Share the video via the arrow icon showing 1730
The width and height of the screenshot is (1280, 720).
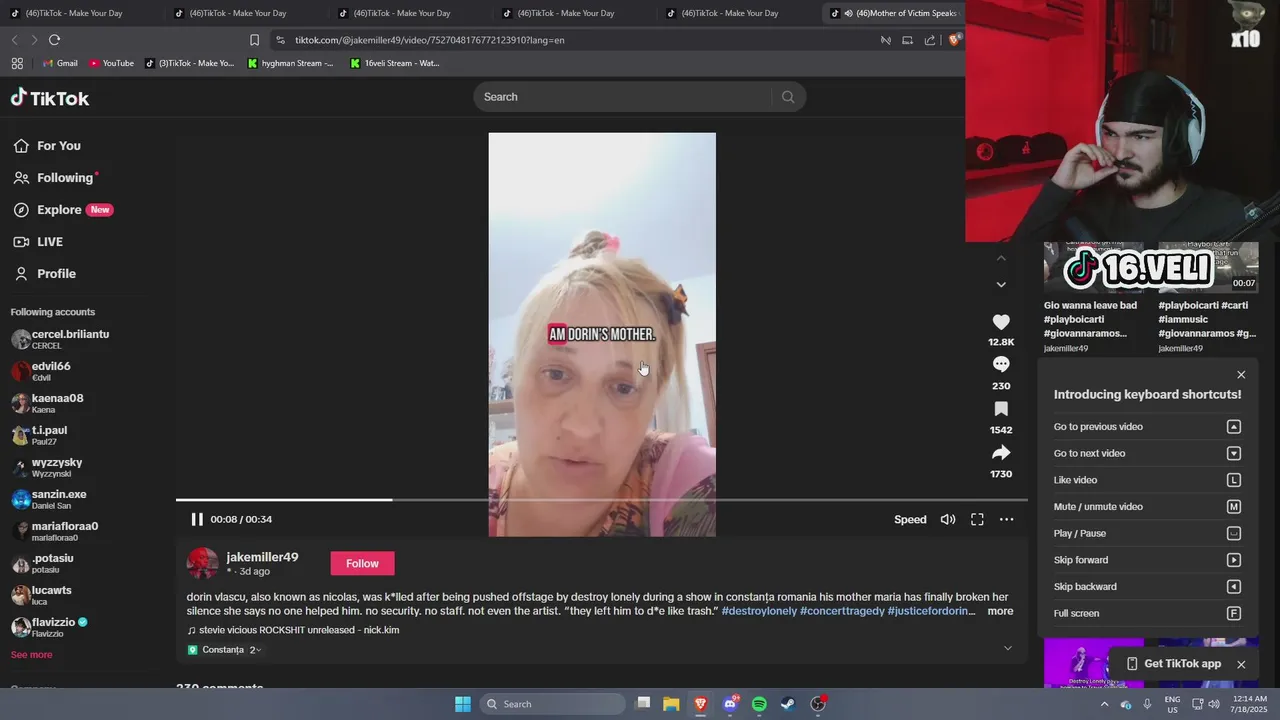[1001, 453]
